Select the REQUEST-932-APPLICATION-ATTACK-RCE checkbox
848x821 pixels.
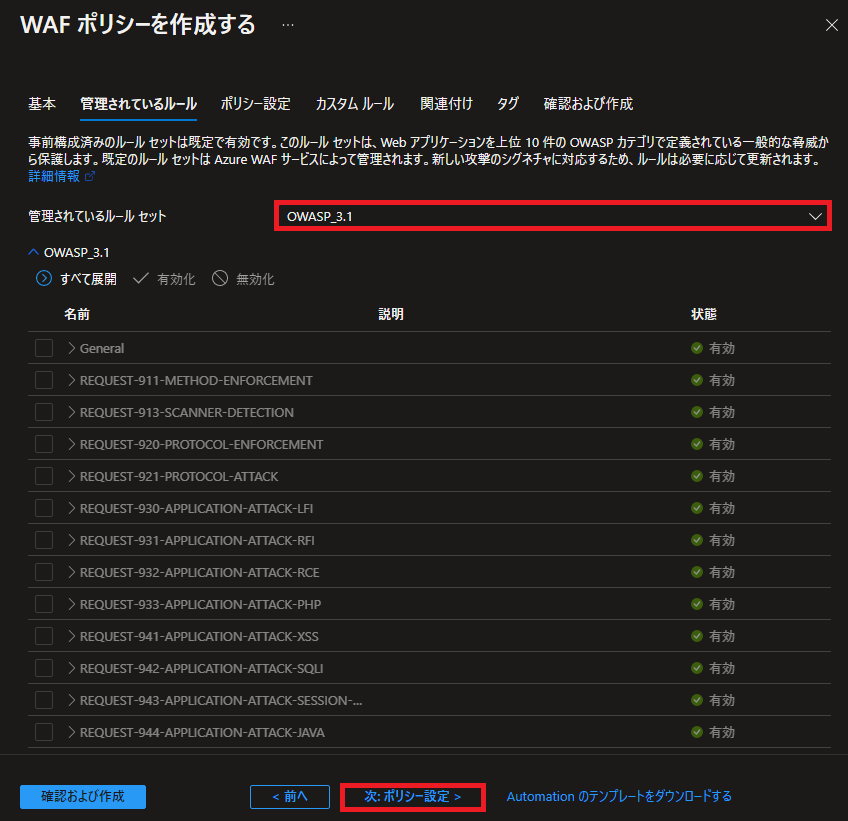click(44, 572)
